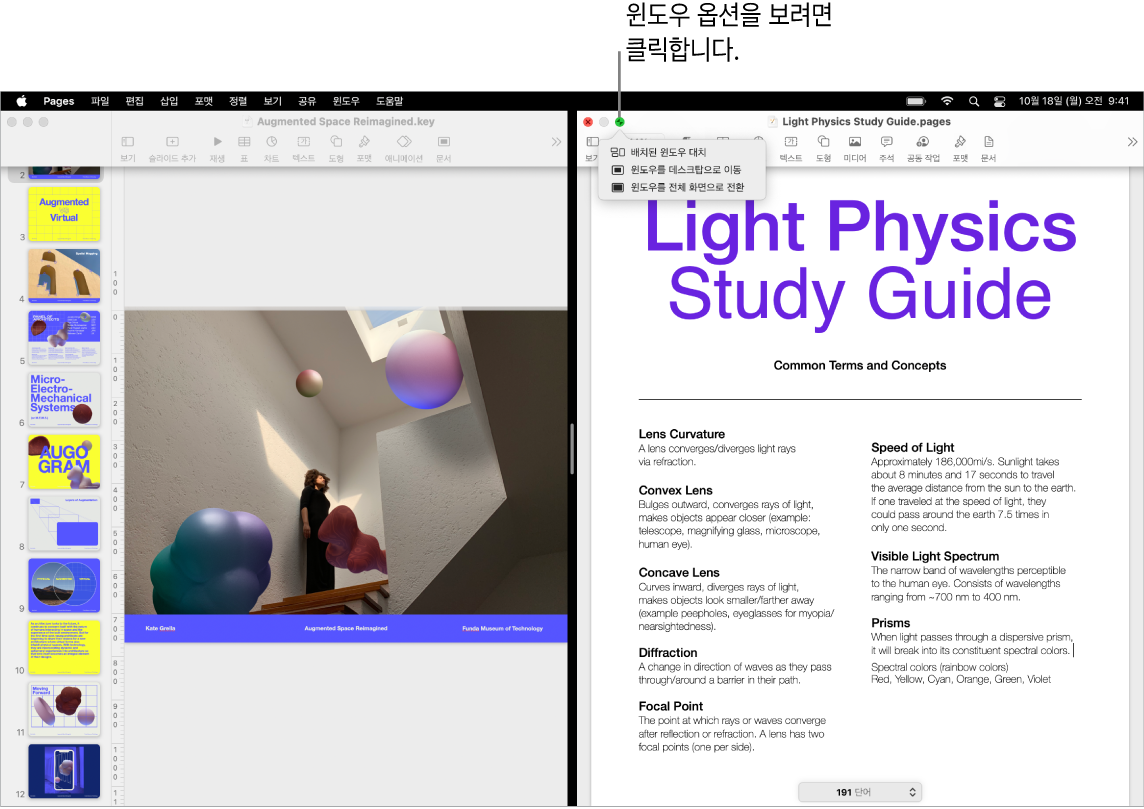Add a new slide with 슬라이드 추가
The image size is (1144, 809).
tap(171, 143)
